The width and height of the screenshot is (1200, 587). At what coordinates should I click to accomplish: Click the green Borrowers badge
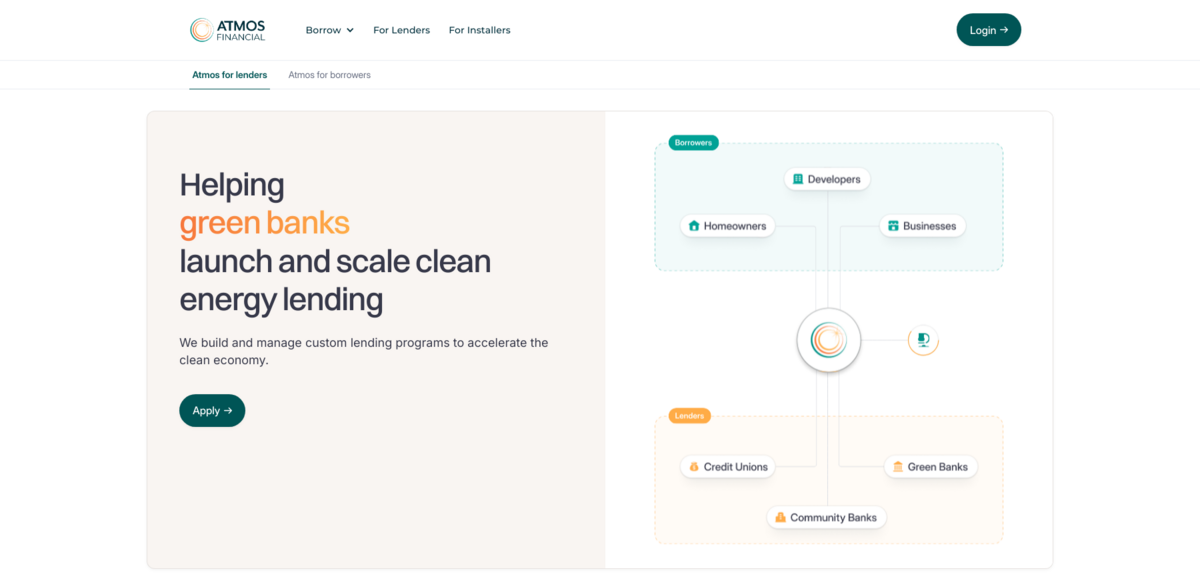coord(693,142)
